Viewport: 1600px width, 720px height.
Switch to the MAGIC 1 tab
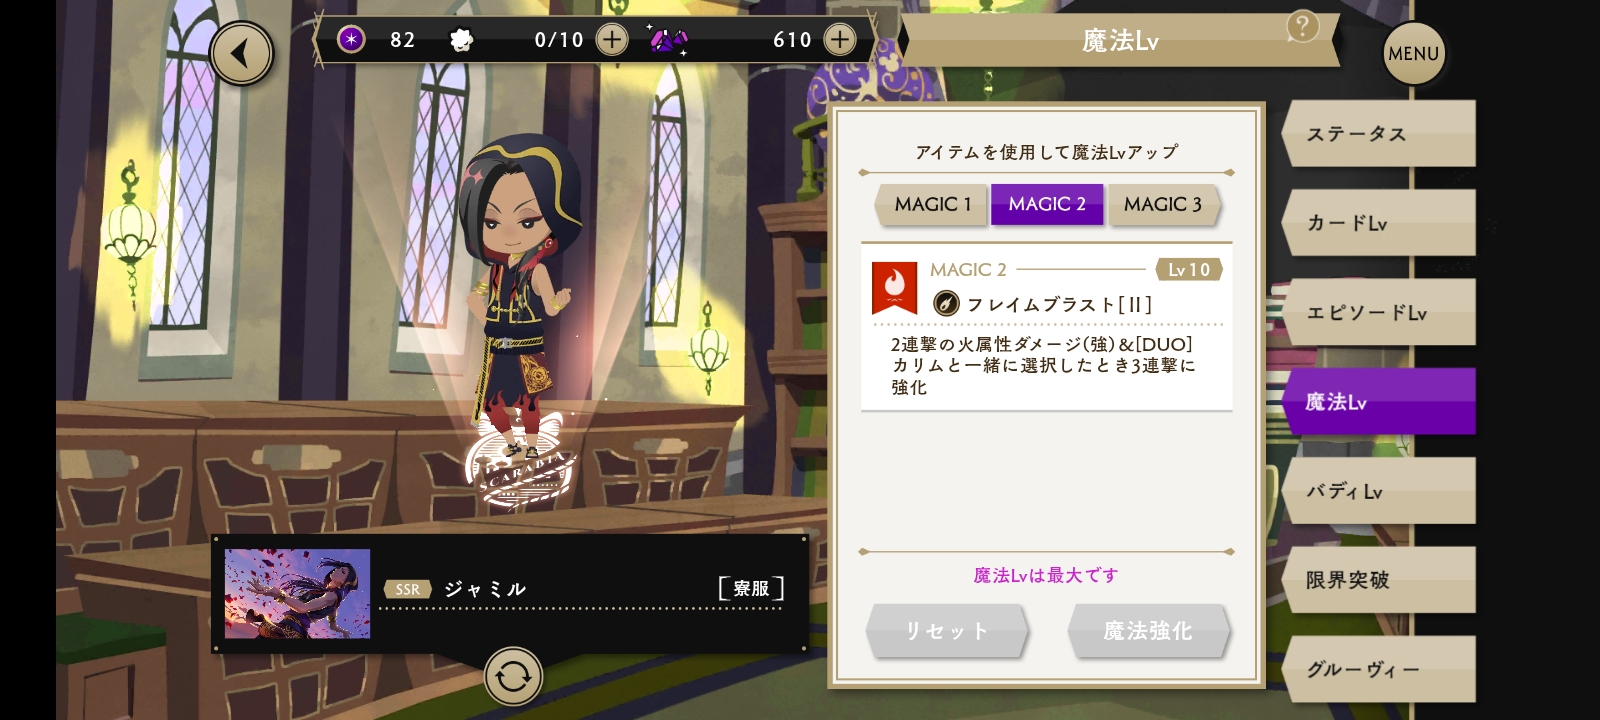point(932,204)
